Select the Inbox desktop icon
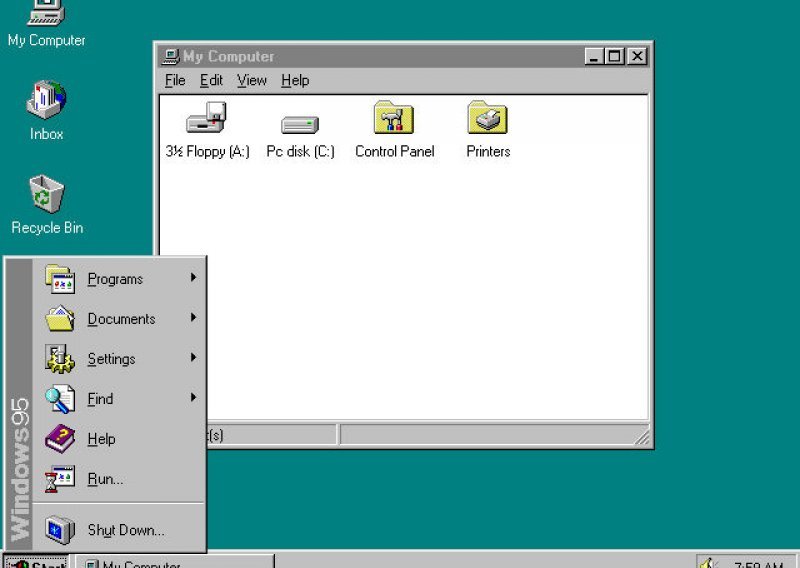Screen dimensions: 800x568 [x=46, y=100]
